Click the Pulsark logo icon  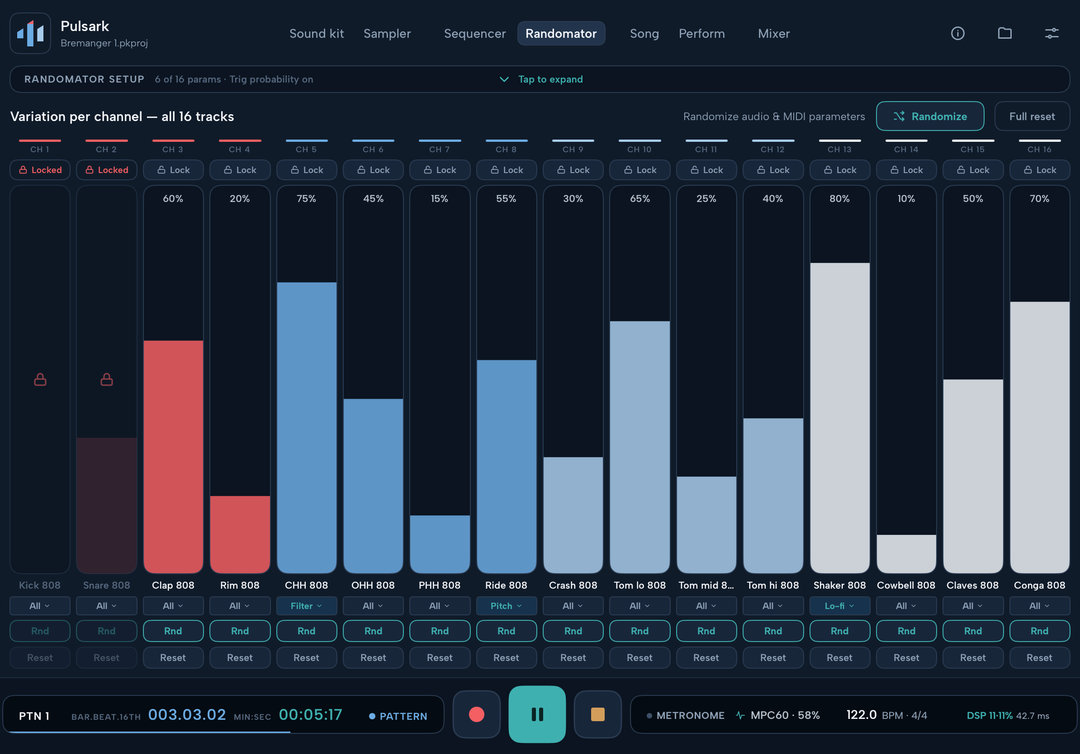tap(30, 33)
